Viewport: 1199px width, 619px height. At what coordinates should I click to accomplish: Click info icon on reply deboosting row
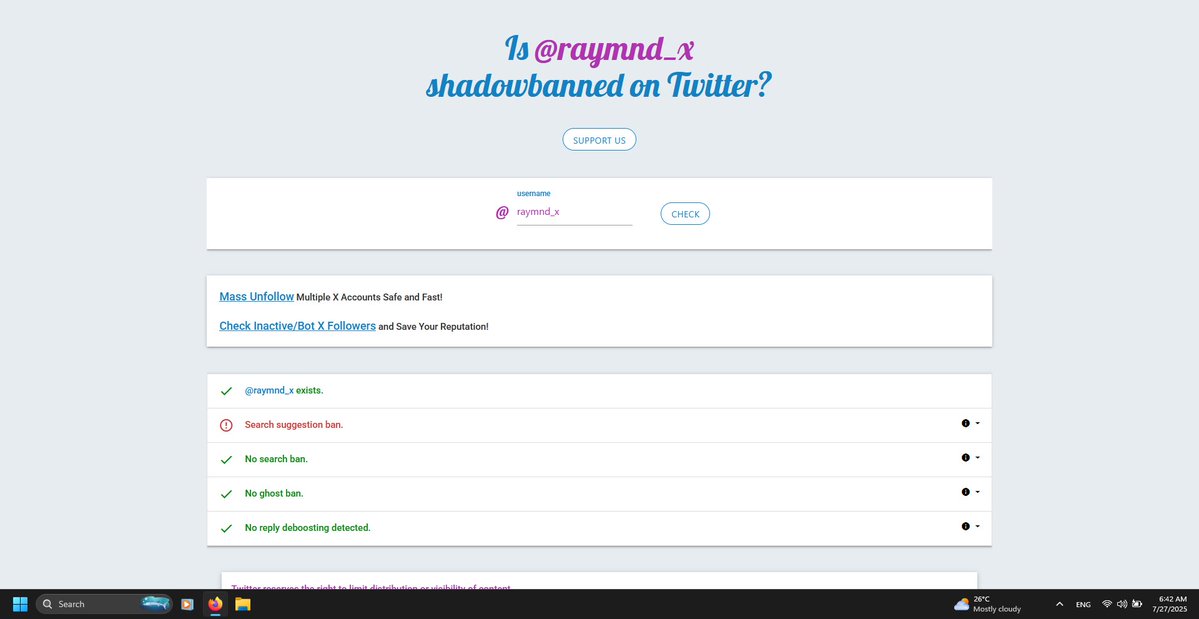pos(966,527)
